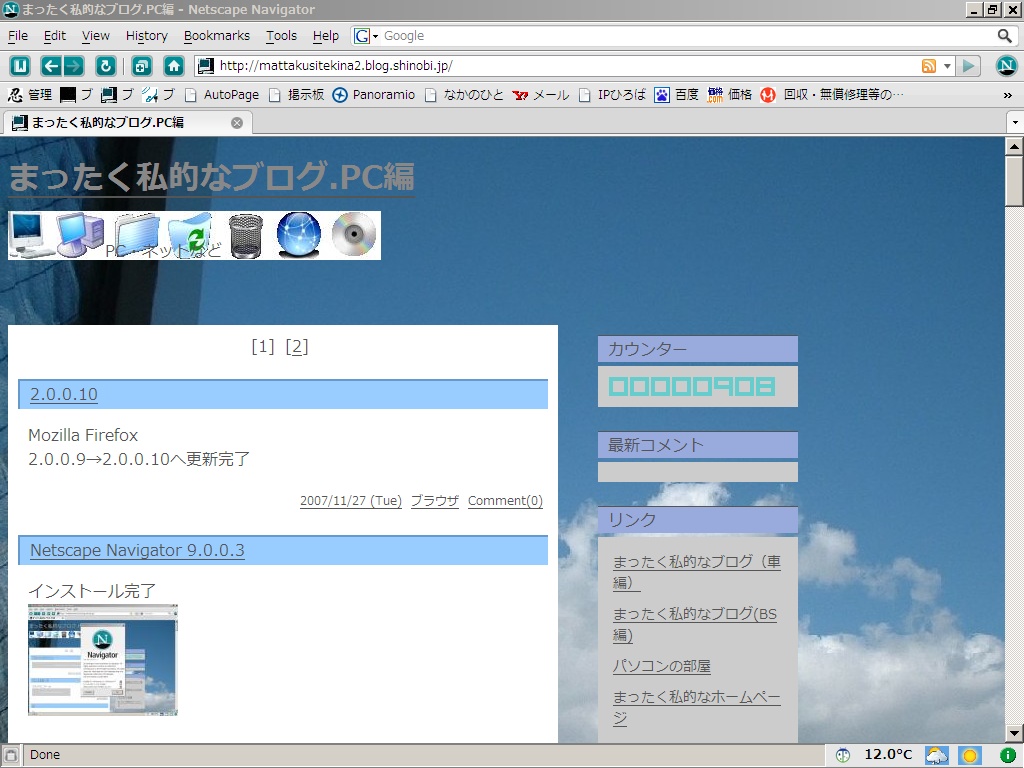This screenshot has width=1024, height=768.
Task: Click the green info icon in status bar
Action: 1007,756
